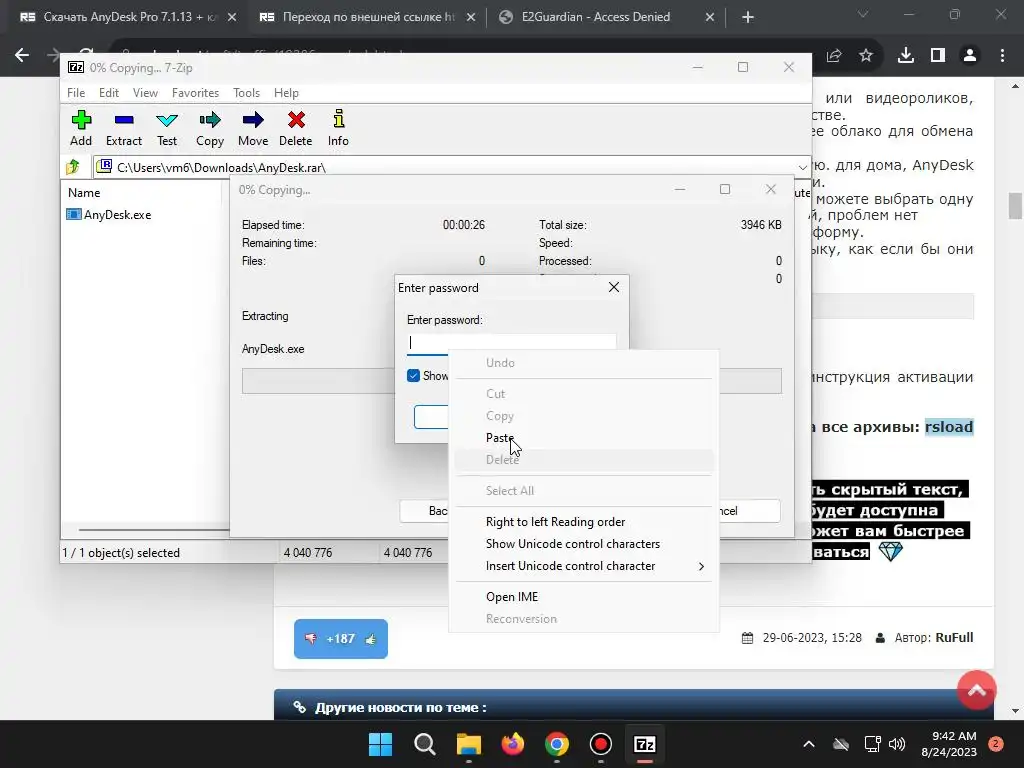Viewport: 1024px width, 768px height.
Task: Expand Insert Unicode control character submenu
Action: pos(583,566)
